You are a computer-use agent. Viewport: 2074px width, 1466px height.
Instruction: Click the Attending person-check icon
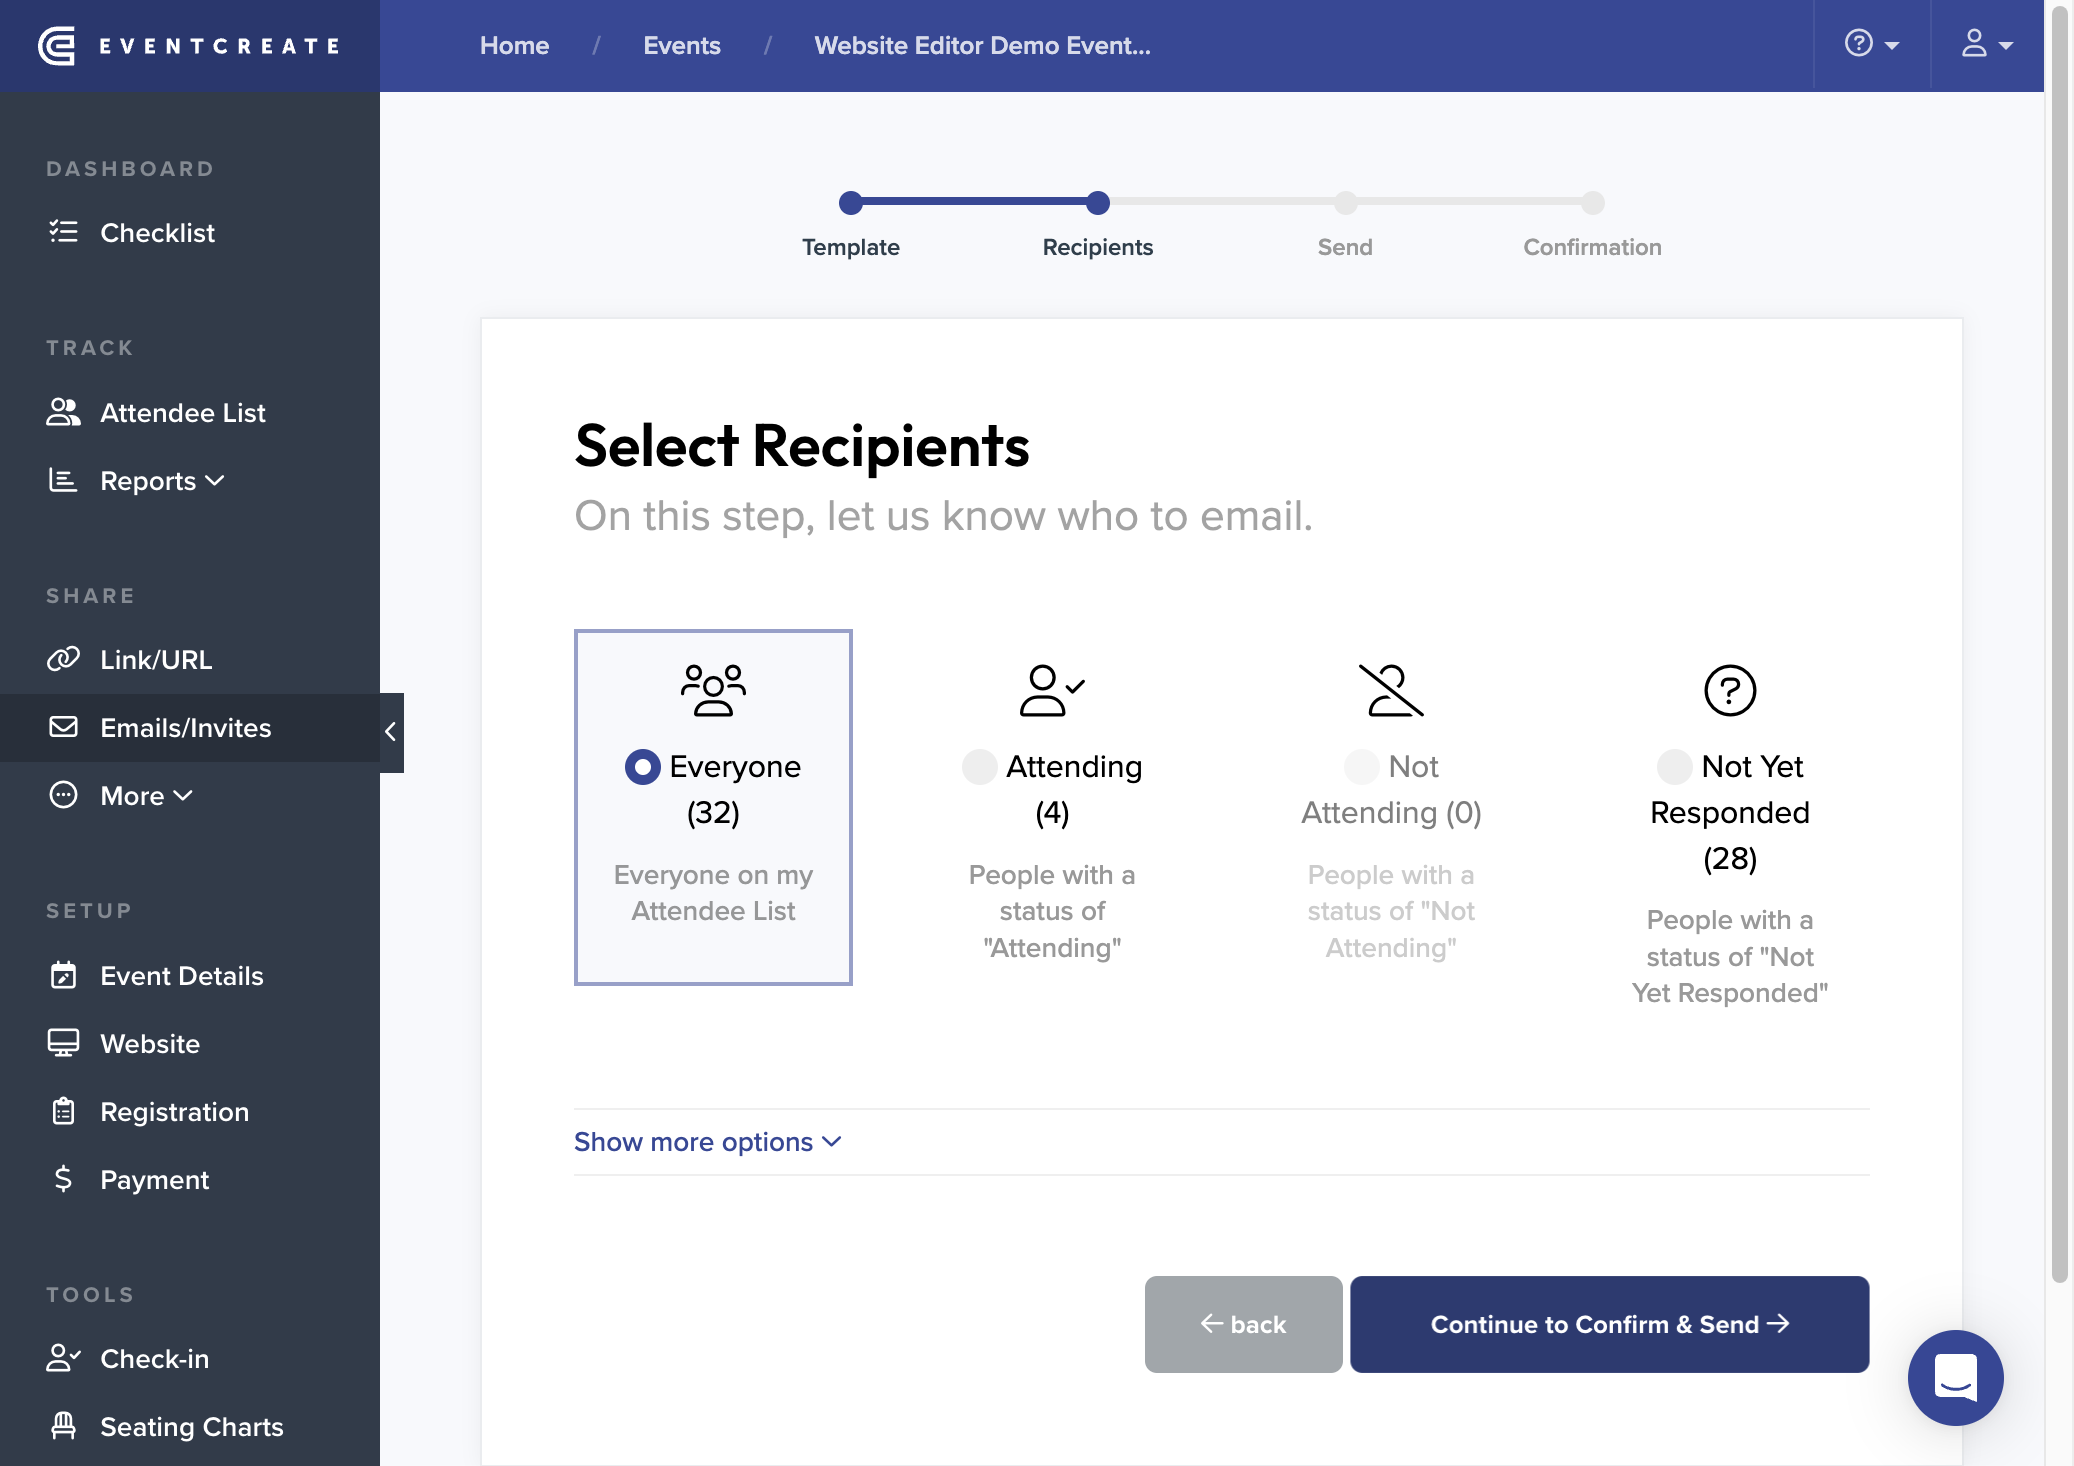pyautogui.click(x=1052, y=690)
